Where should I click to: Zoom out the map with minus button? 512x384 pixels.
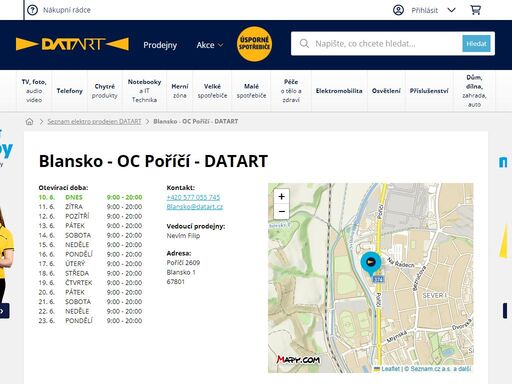(x=281, y=211)
